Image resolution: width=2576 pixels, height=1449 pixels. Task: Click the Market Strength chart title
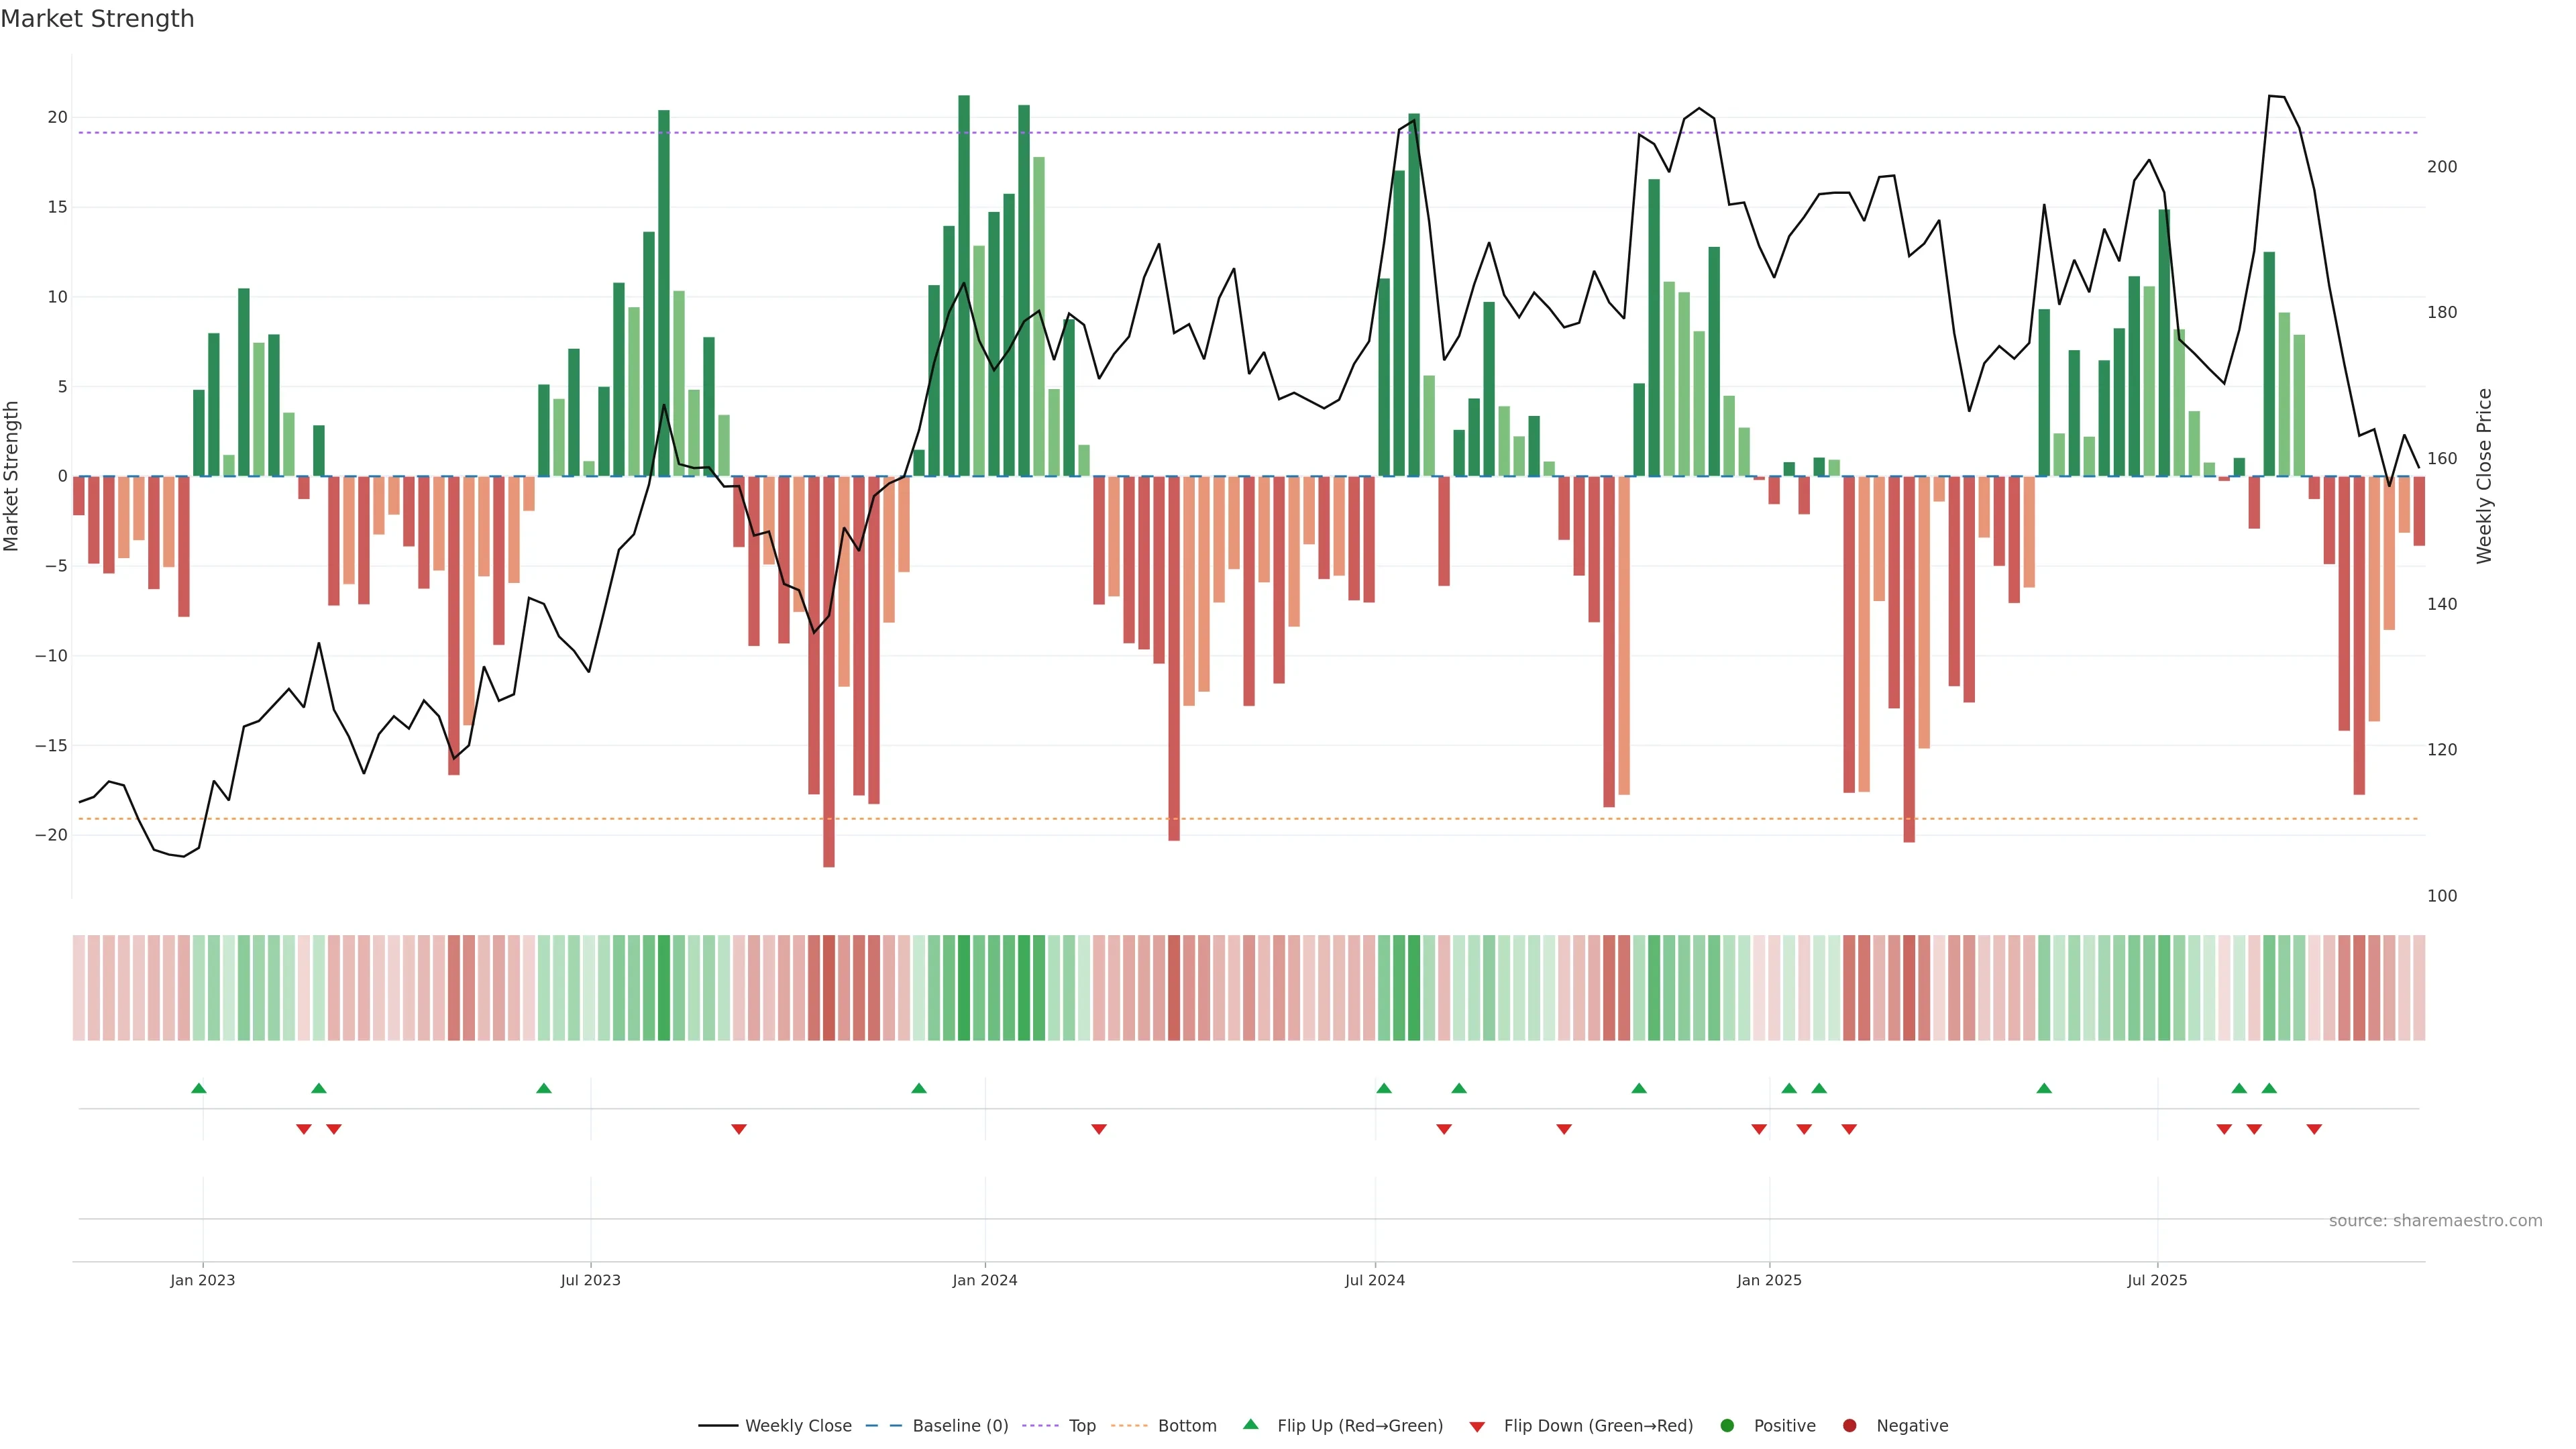pos(97,19)
